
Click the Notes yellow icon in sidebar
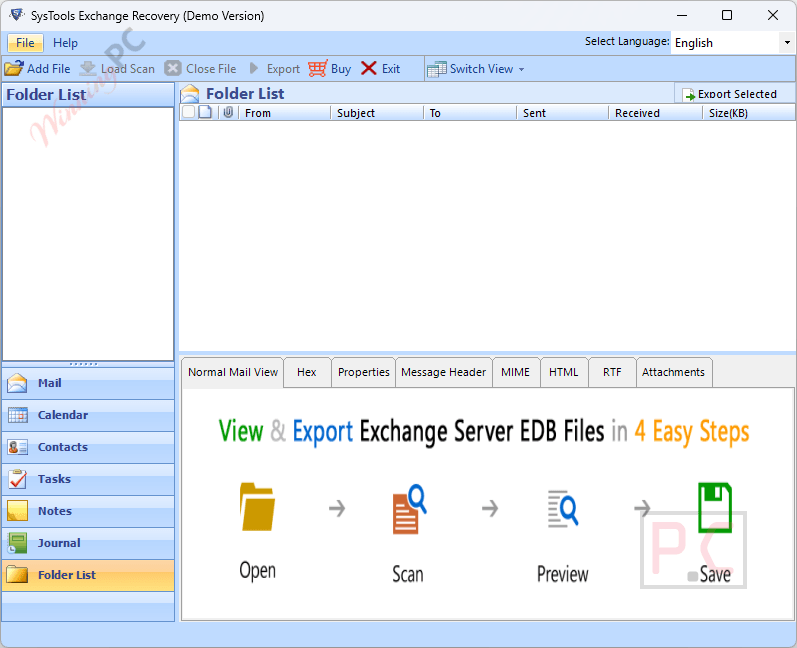coord(18,511)
